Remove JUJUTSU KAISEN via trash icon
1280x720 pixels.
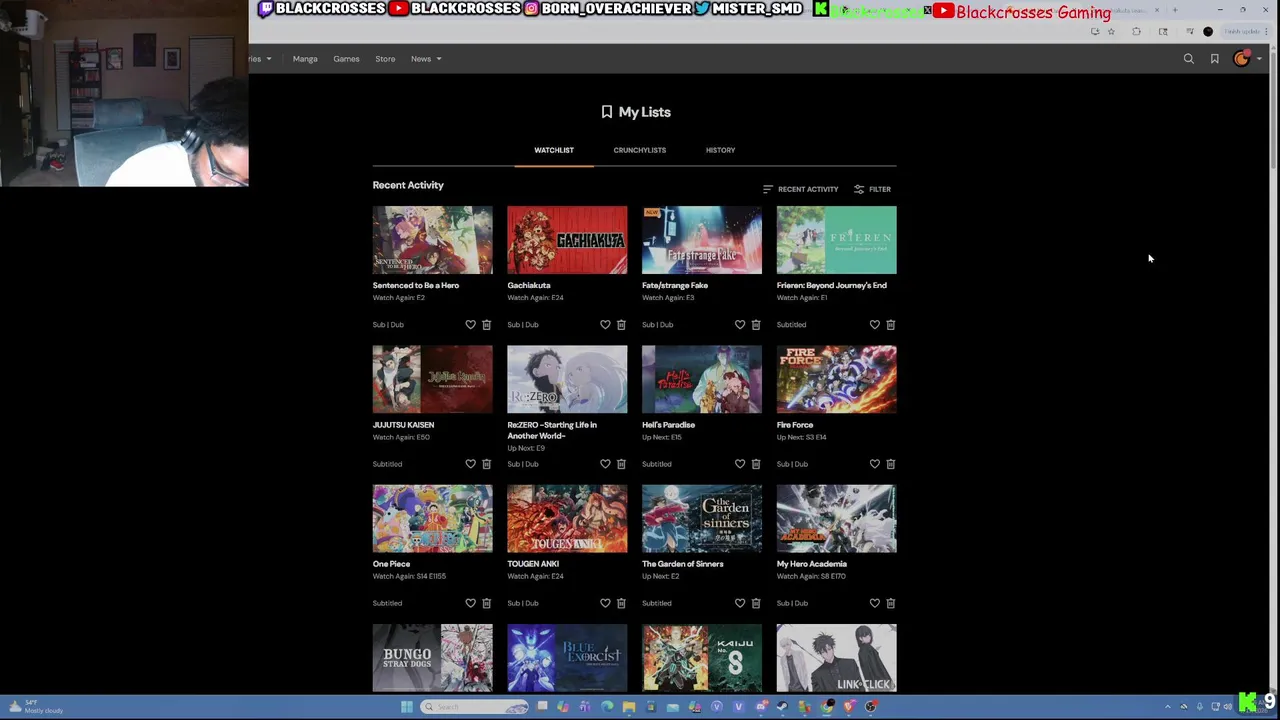pos(487,464)
